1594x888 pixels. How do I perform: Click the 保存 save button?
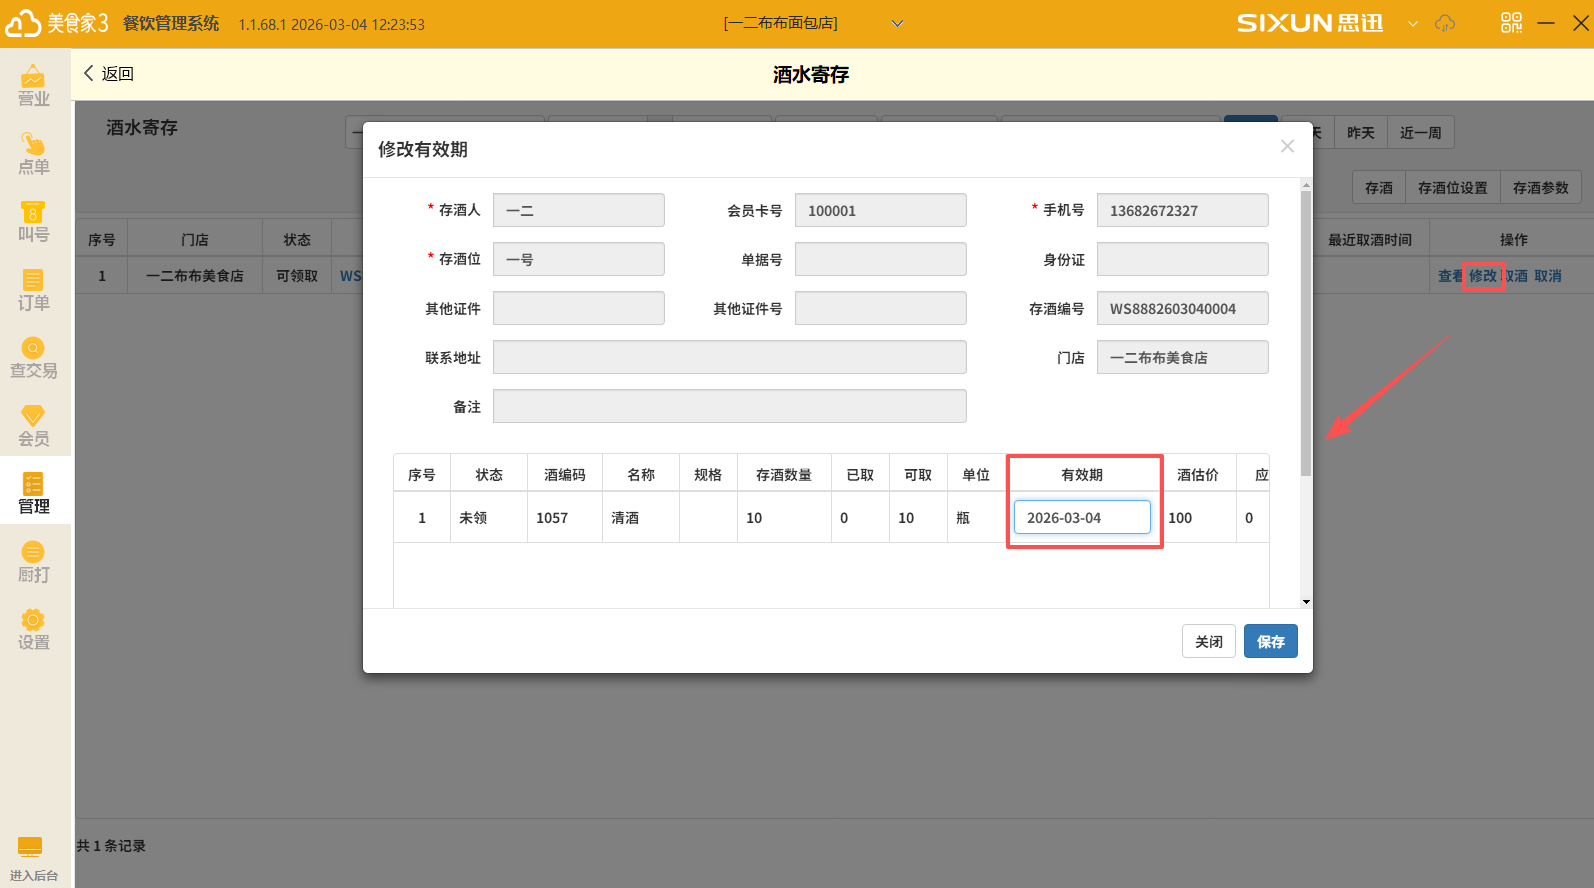click(x=1270, y=642)
